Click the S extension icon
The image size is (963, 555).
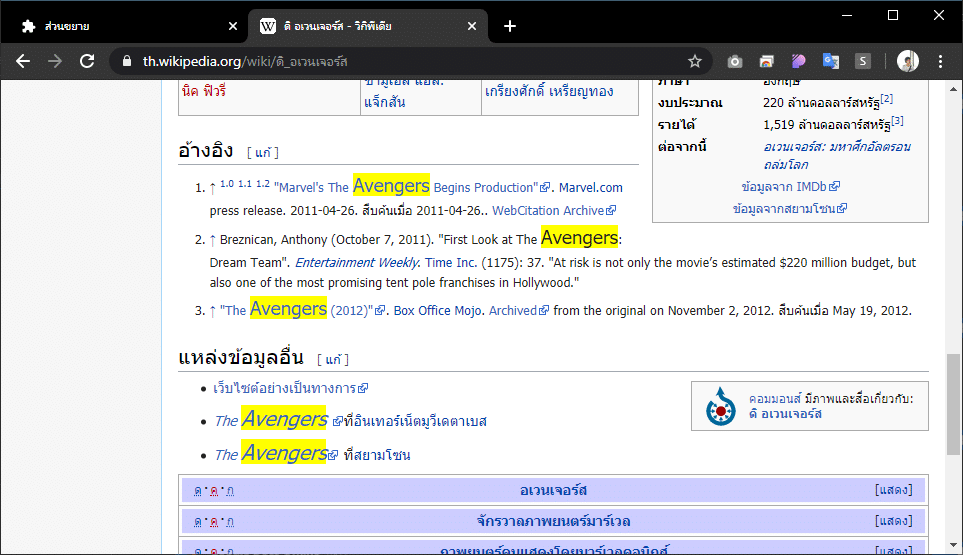863,61
